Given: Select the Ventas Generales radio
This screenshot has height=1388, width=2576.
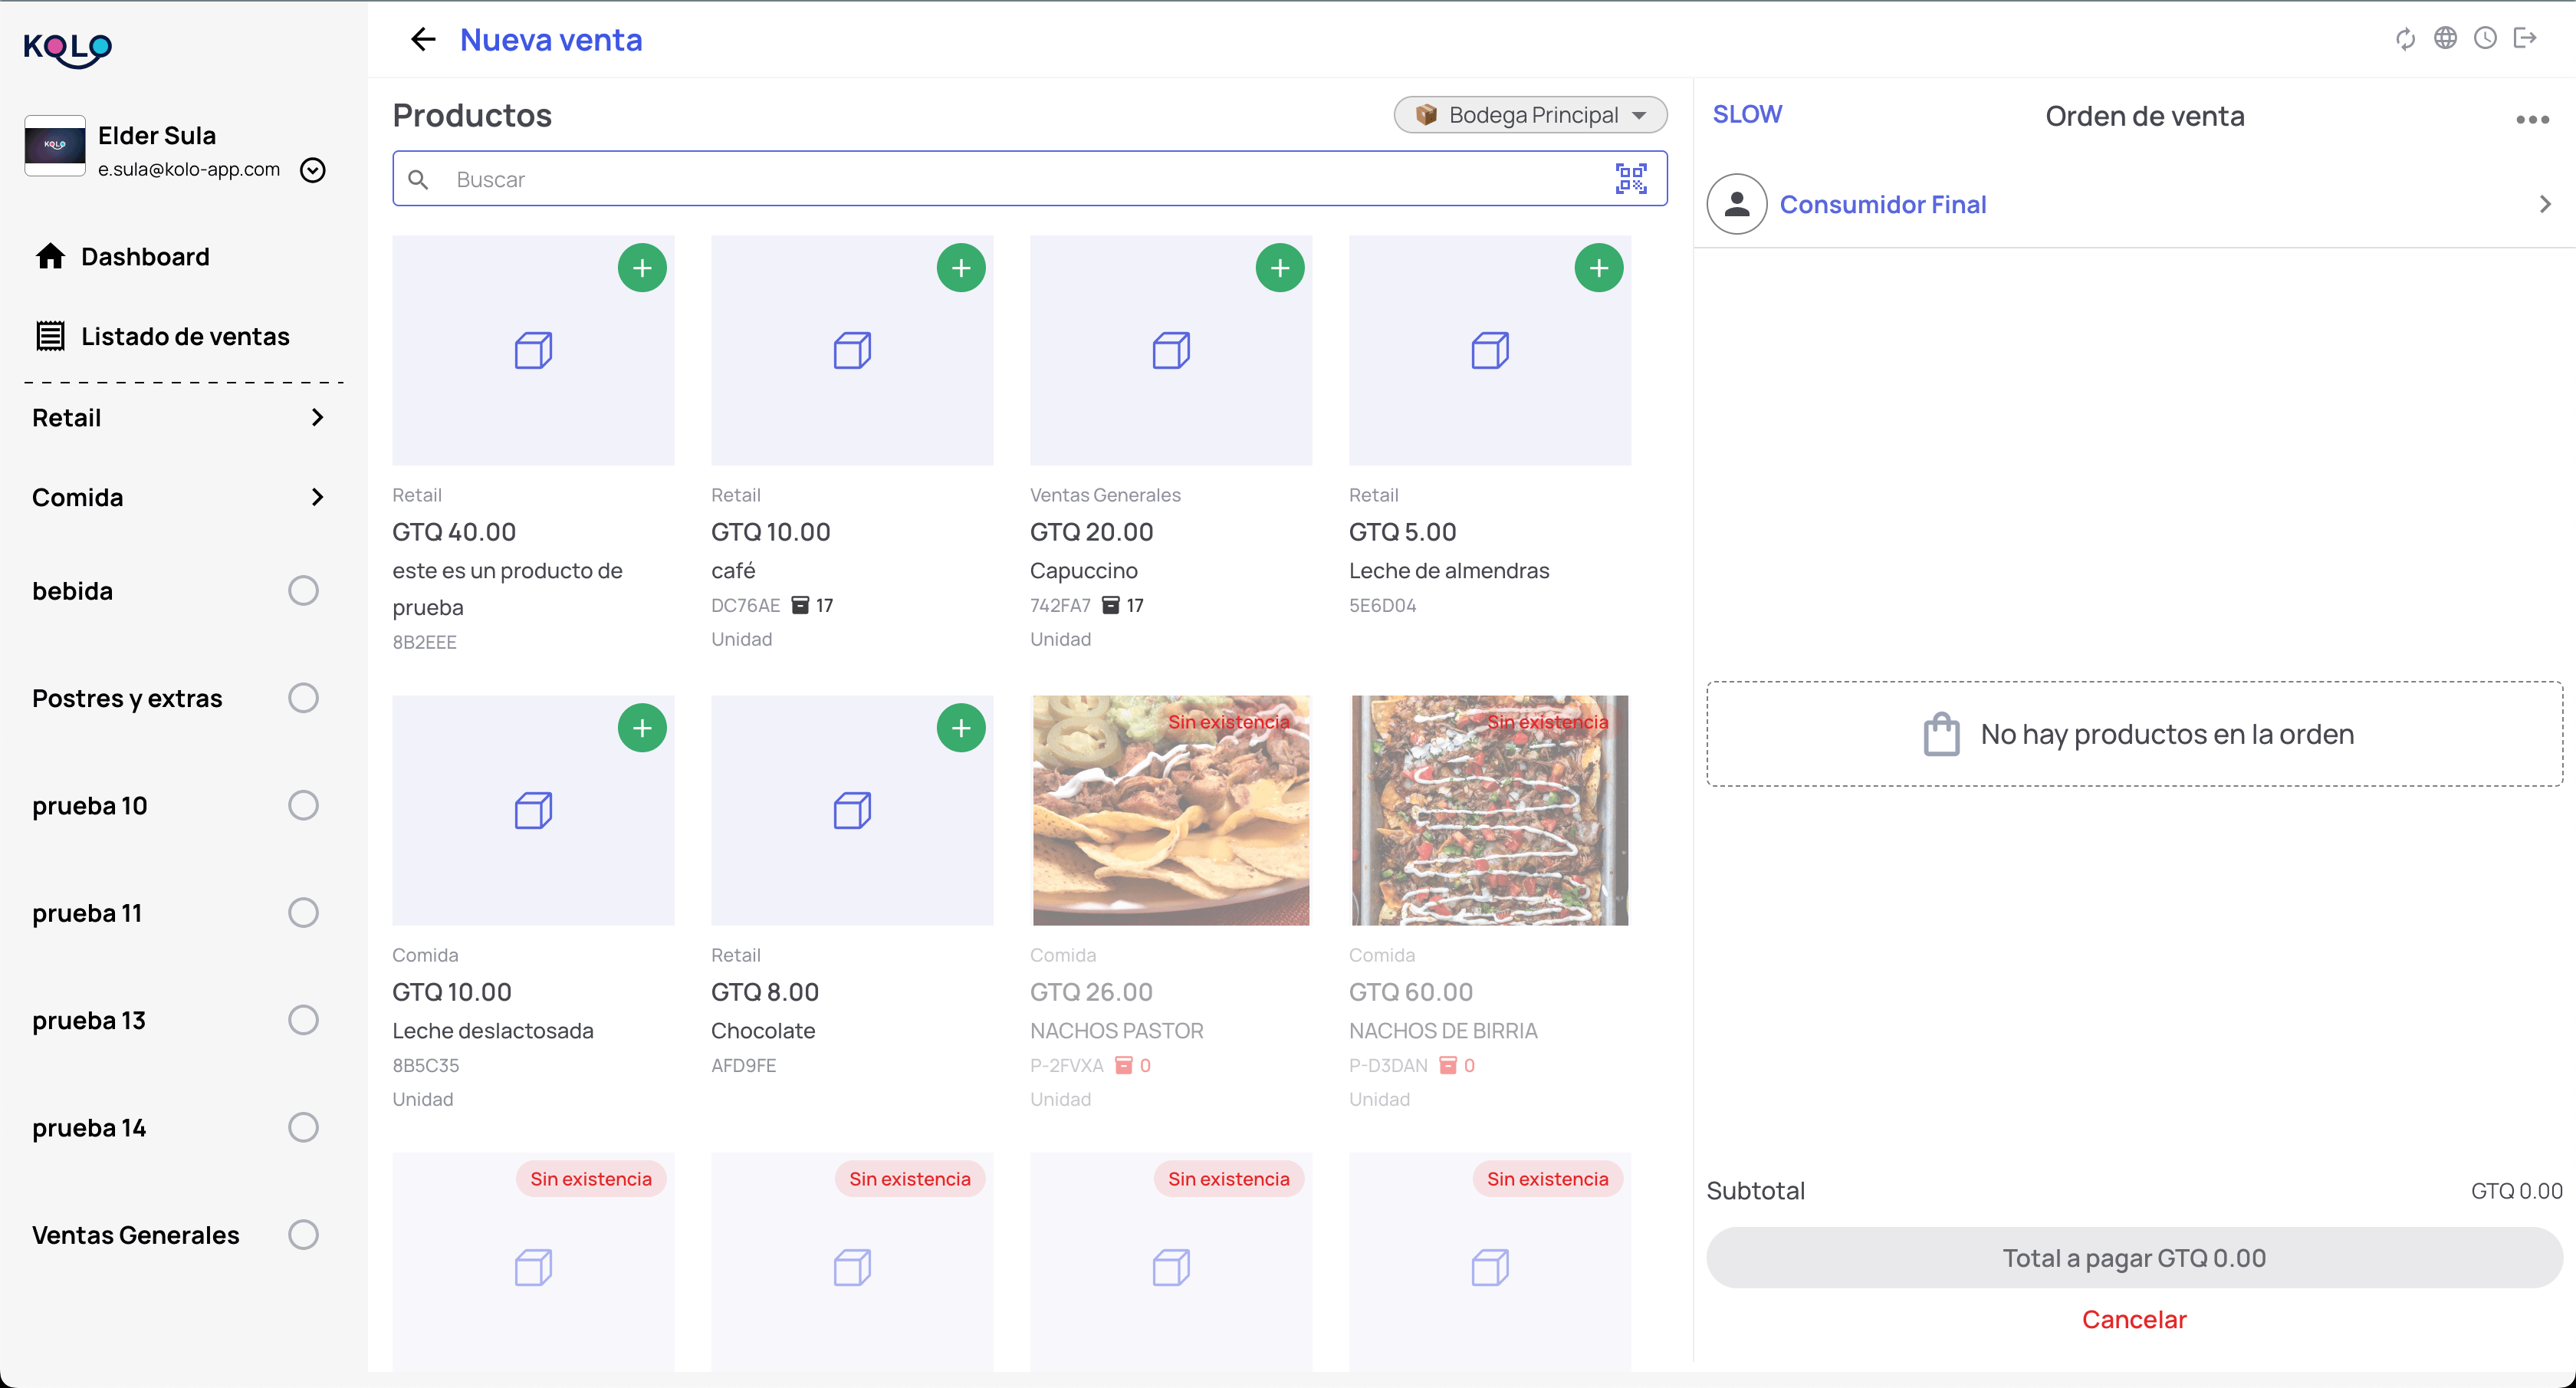Looking at the screenshot, I should coord(303,1235).
